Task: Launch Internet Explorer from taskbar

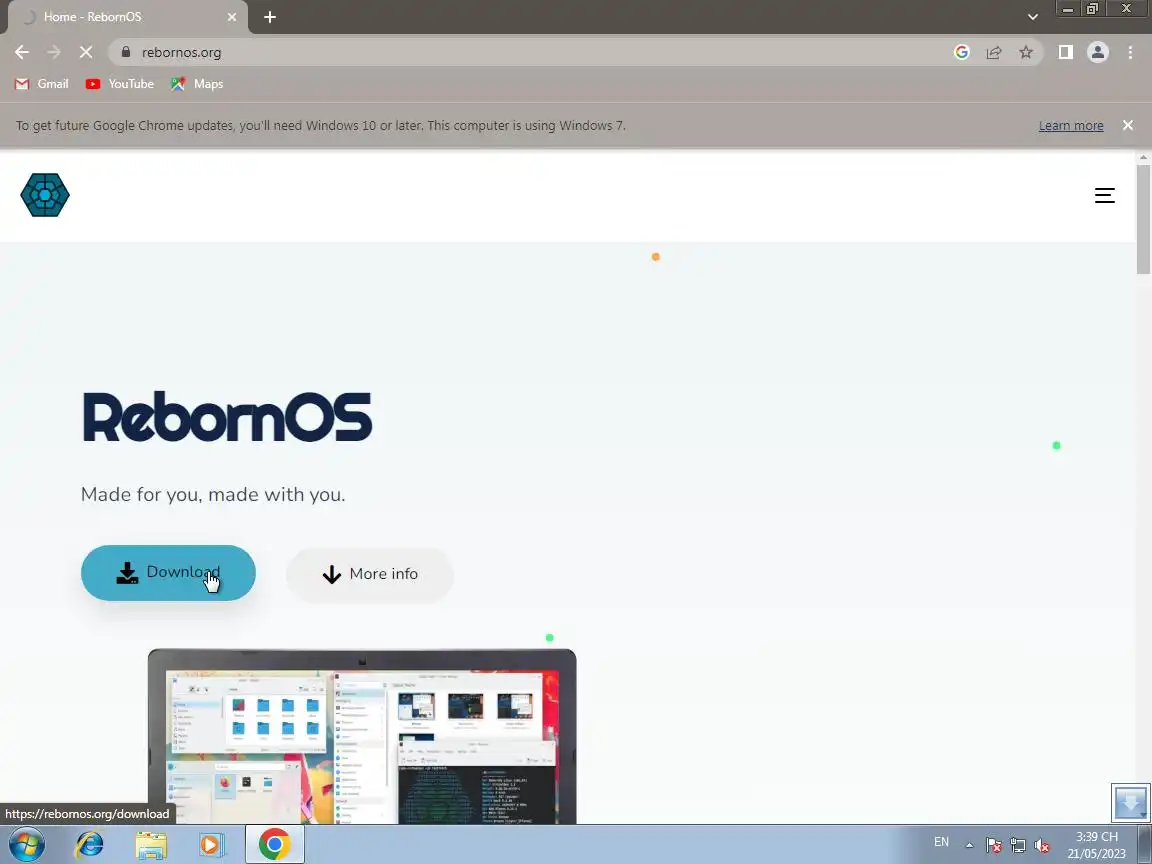Action: pyautogui.click(x=89, y=845)
